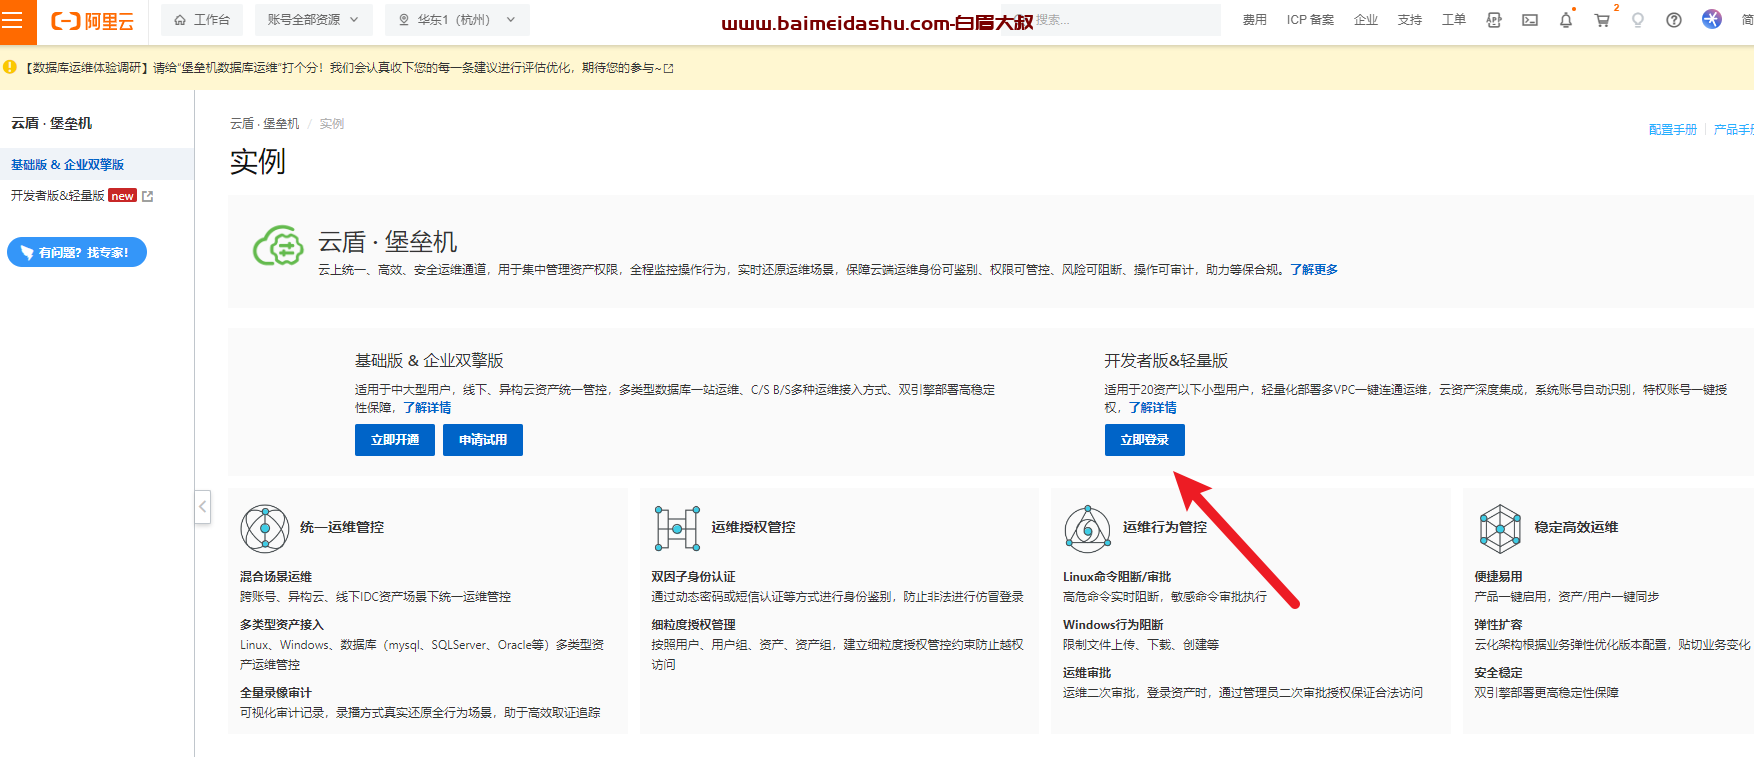
Task: Open the shopping cart
Action: click(x=1602, y=20)
